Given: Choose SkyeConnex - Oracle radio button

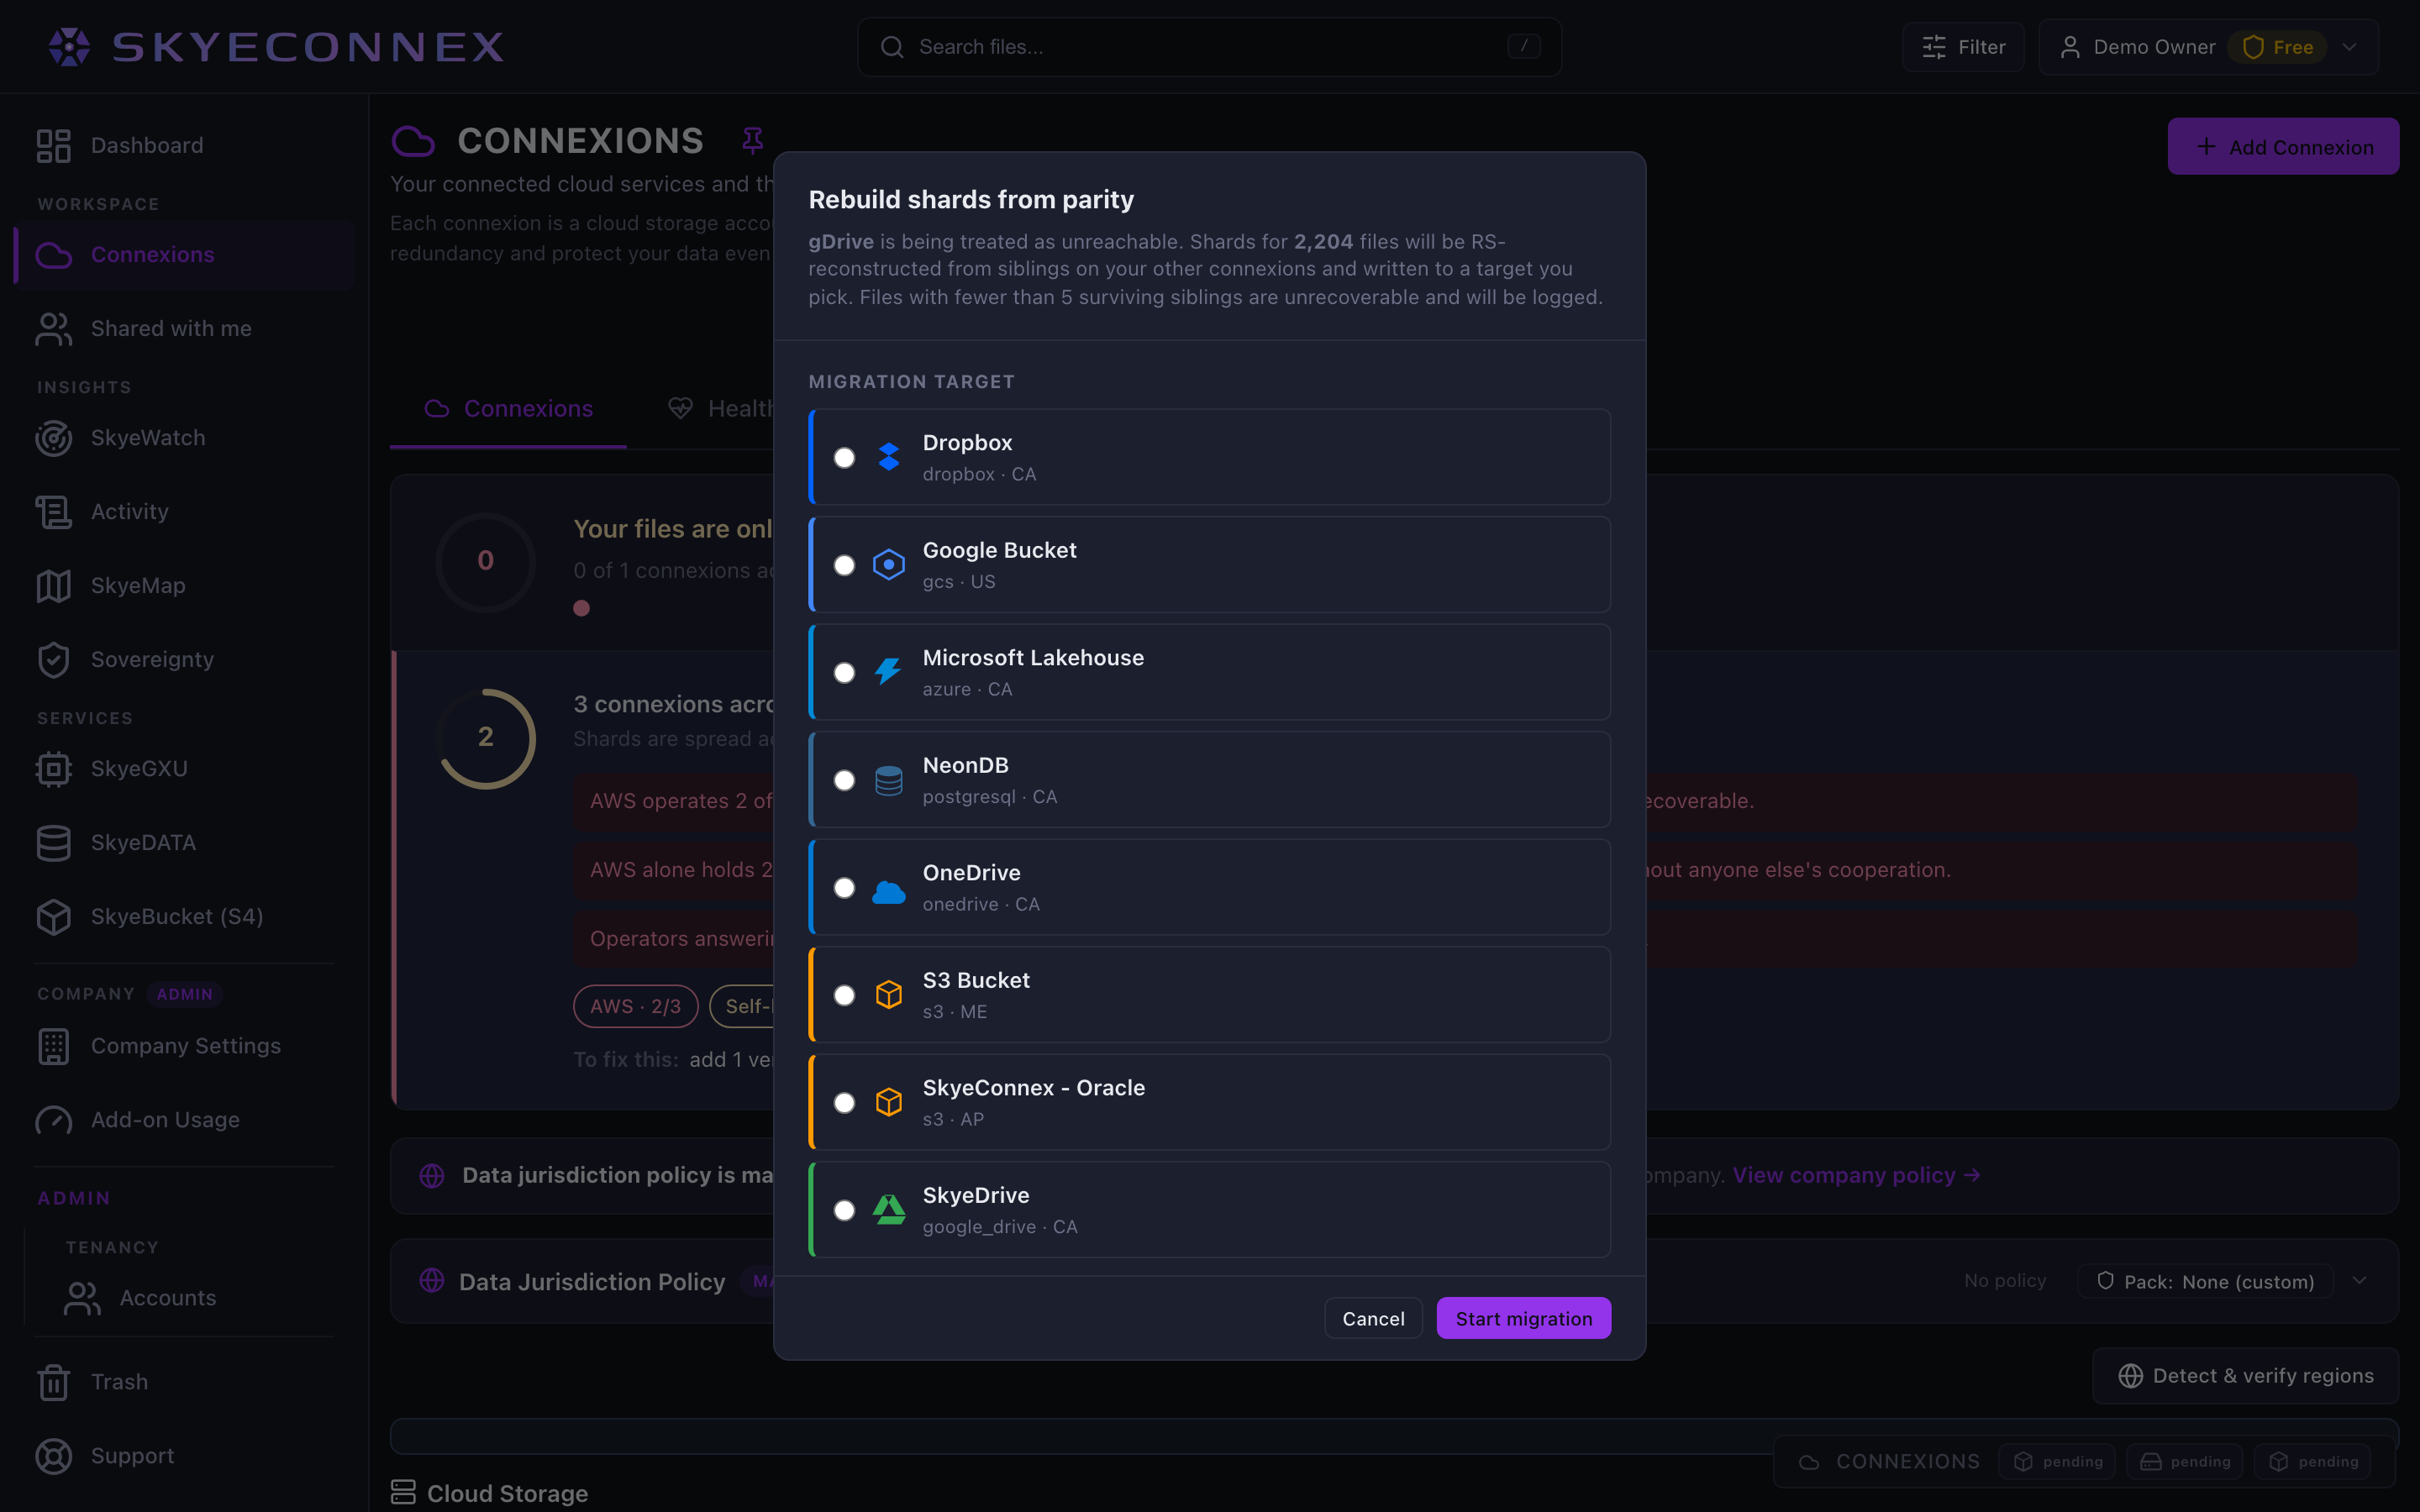Looking at the screenshot, I should [844, 1102].
